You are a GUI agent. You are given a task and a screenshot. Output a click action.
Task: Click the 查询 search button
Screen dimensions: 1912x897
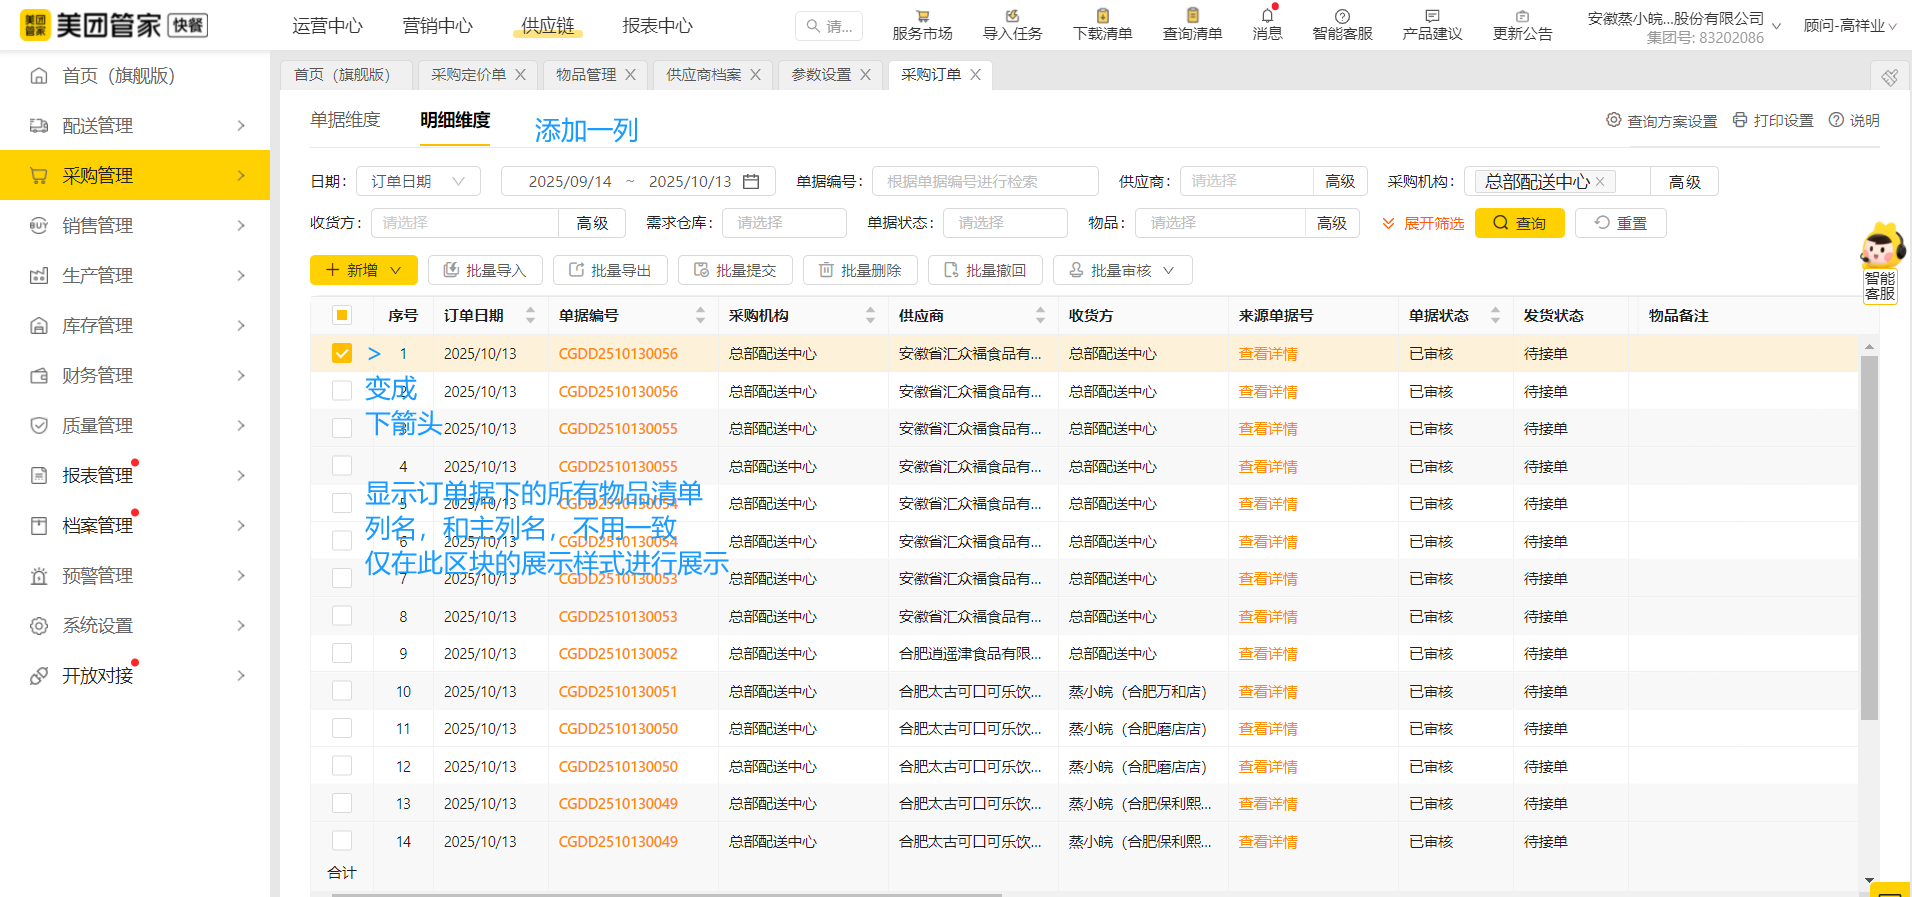coord(1519,223)
